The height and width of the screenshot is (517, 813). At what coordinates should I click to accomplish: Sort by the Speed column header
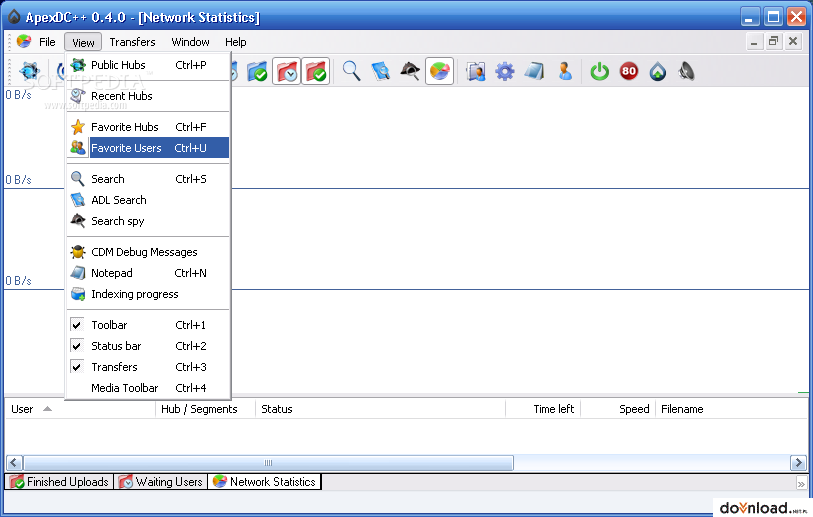[x=618, y=409]
